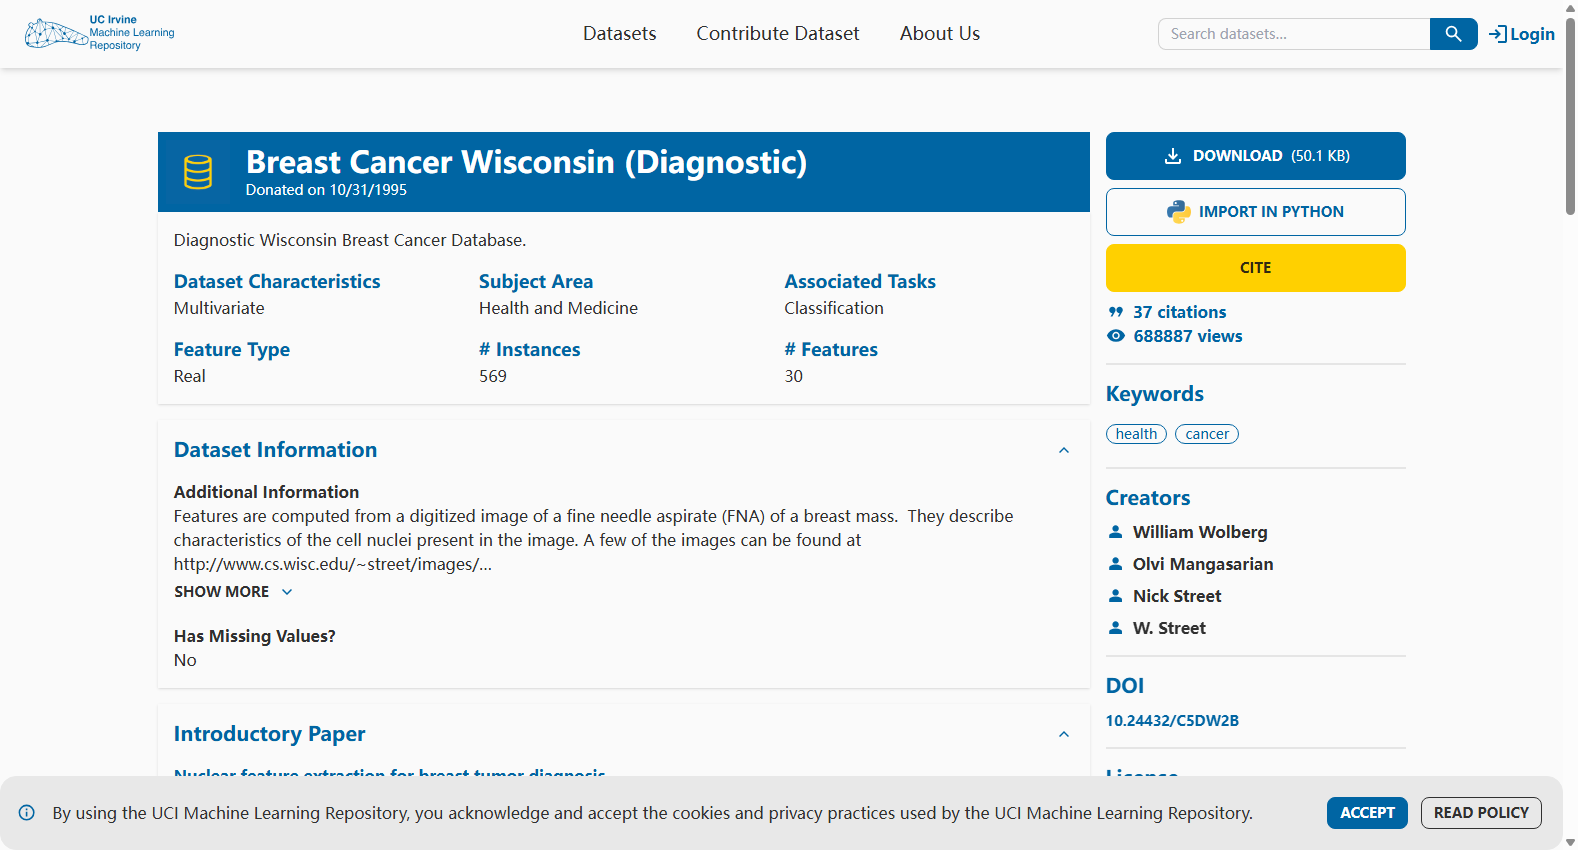The height and width of the screenshot is (850, 1578).
Task: Click the Keywords heading
Action: [x=1155, y=394]
